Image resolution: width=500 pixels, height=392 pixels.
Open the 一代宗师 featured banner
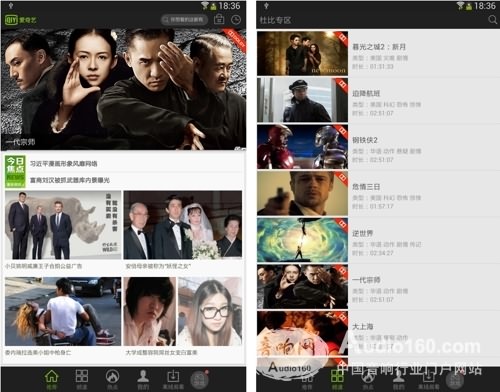[x=124, y=89]
